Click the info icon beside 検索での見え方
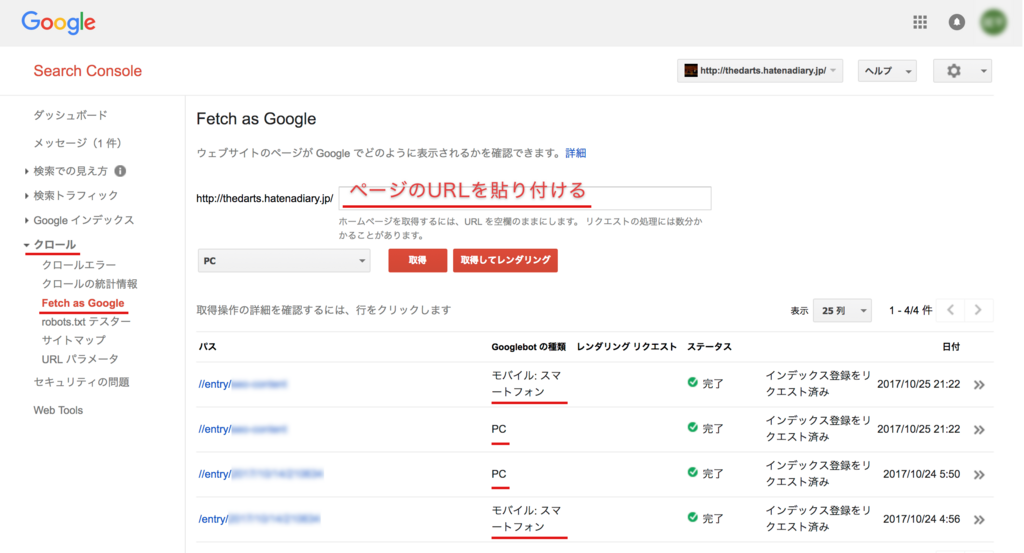This screenshot has width=1024, height=553. click(120, 171)
